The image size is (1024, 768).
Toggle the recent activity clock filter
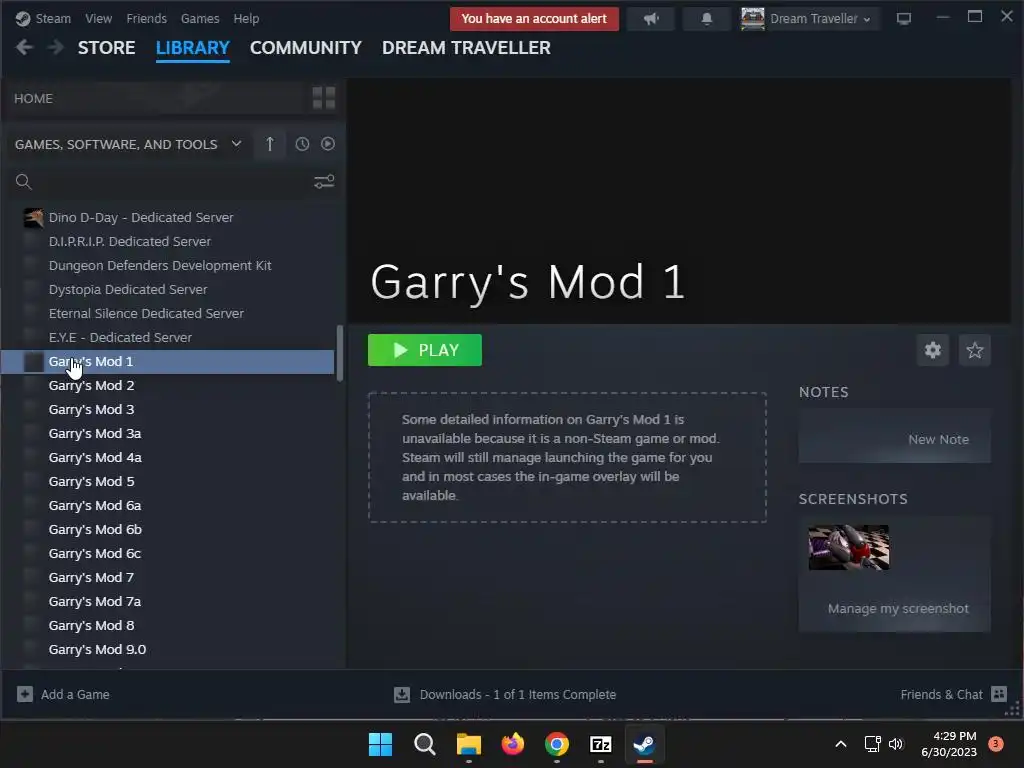coord(302,144)
